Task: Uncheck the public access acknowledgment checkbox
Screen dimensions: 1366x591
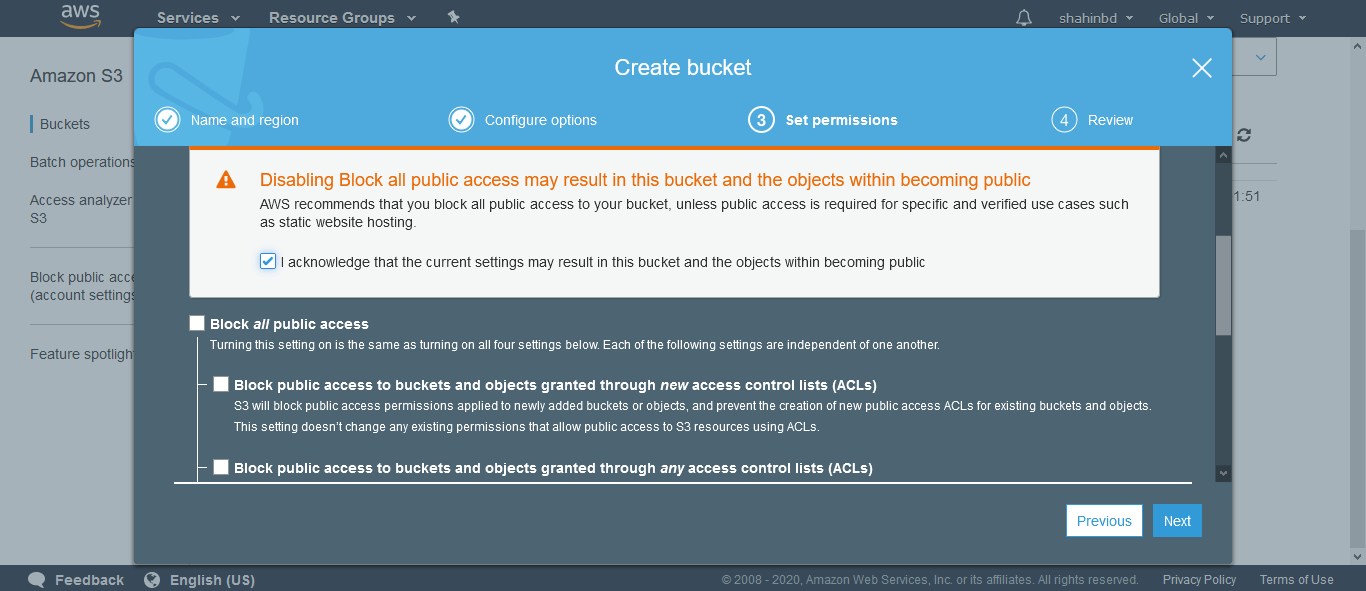Action: pyautogui.click(x=267, y=262)
